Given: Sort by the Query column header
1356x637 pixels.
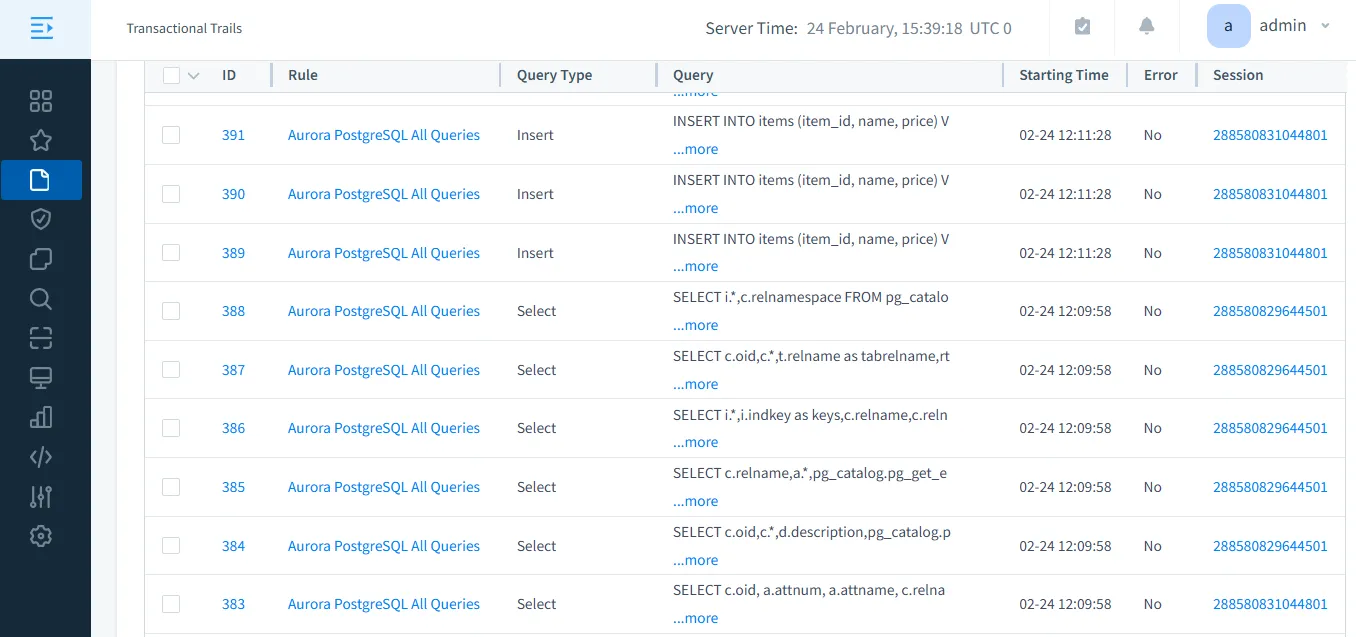Looking at the screenshot, I should [693, 75].
